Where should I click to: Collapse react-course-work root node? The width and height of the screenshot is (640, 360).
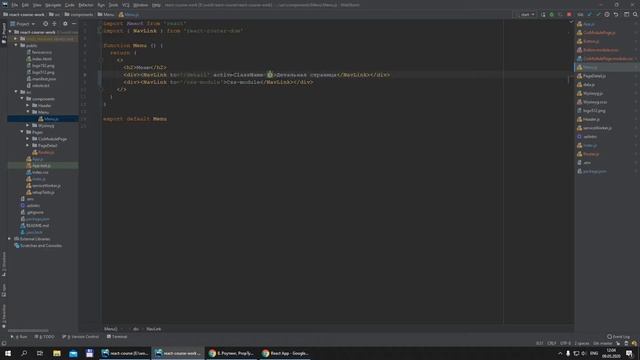click(x=10, y=32)
